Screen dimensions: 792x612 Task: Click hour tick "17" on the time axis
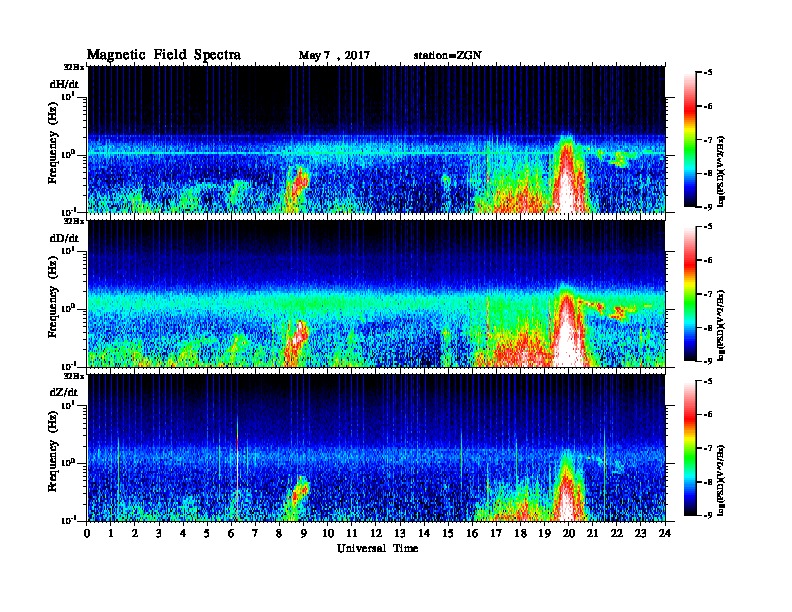click(x=497, y=534)
